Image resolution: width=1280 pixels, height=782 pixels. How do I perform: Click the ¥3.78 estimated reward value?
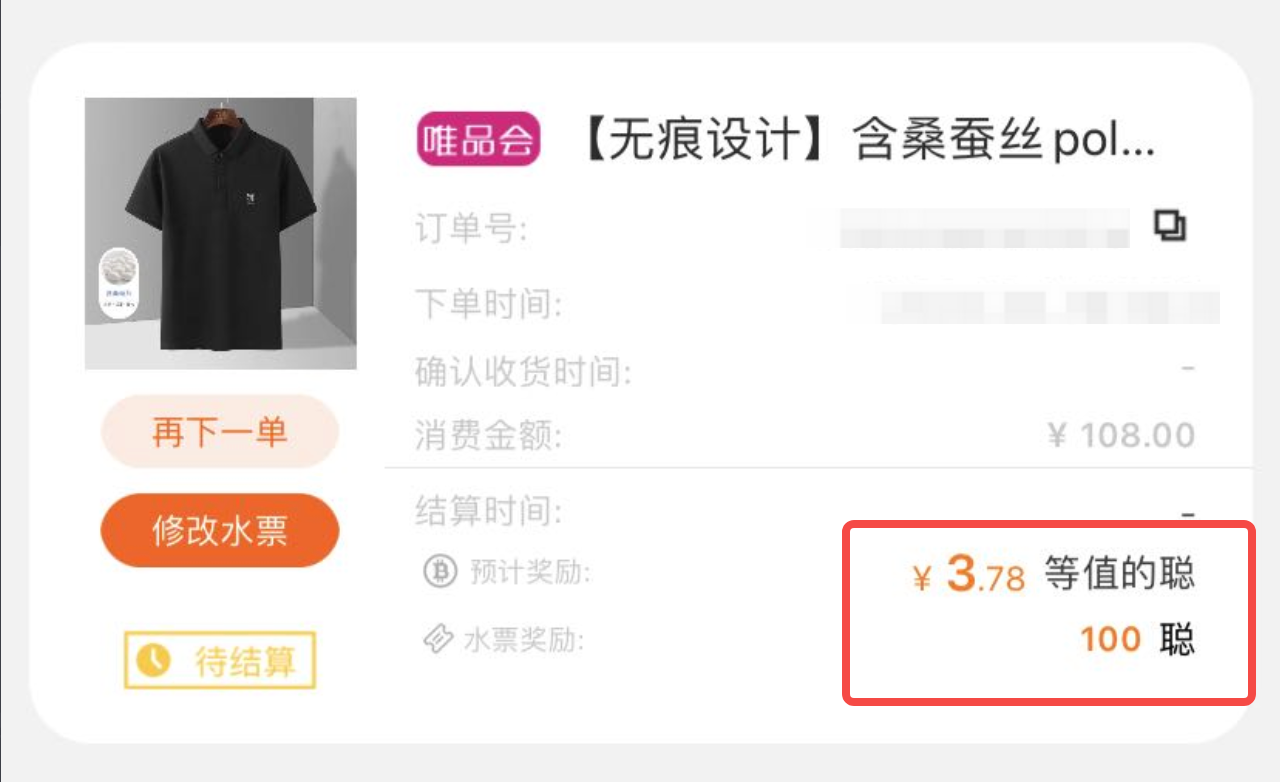969,576
